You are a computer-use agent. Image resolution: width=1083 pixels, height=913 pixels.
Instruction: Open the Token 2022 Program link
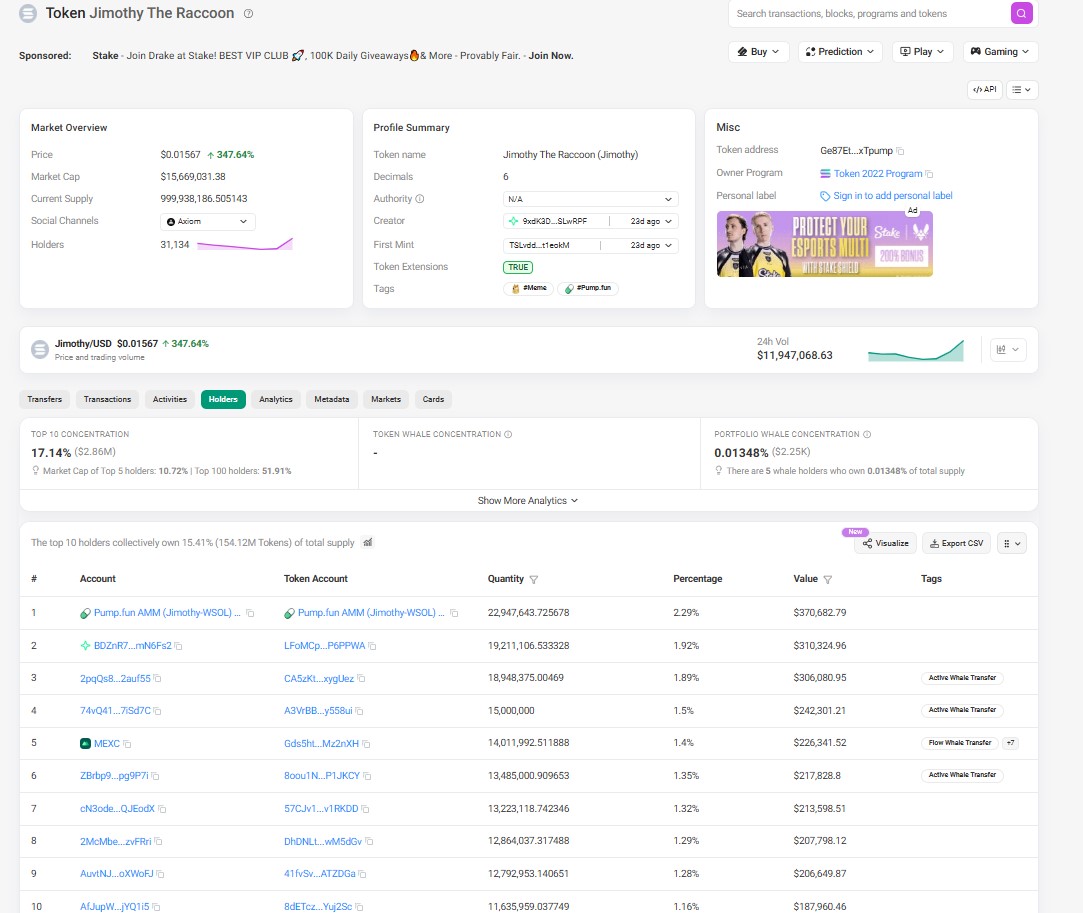pos(877,174)
